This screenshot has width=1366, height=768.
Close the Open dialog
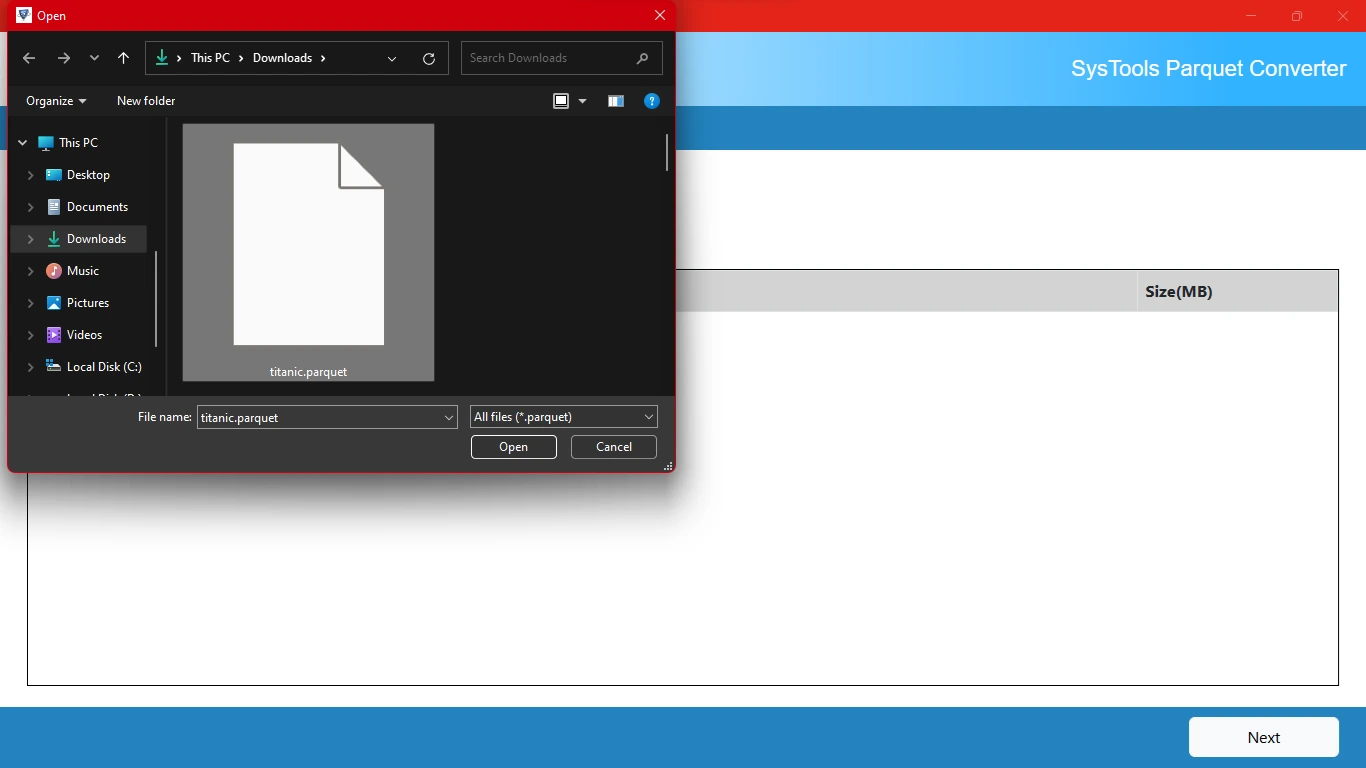[x=660, y=15]
